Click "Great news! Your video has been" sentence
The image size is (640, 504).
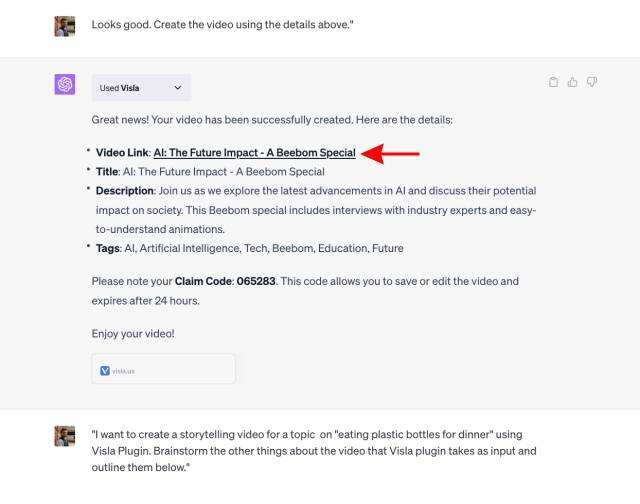click(272, 120)
